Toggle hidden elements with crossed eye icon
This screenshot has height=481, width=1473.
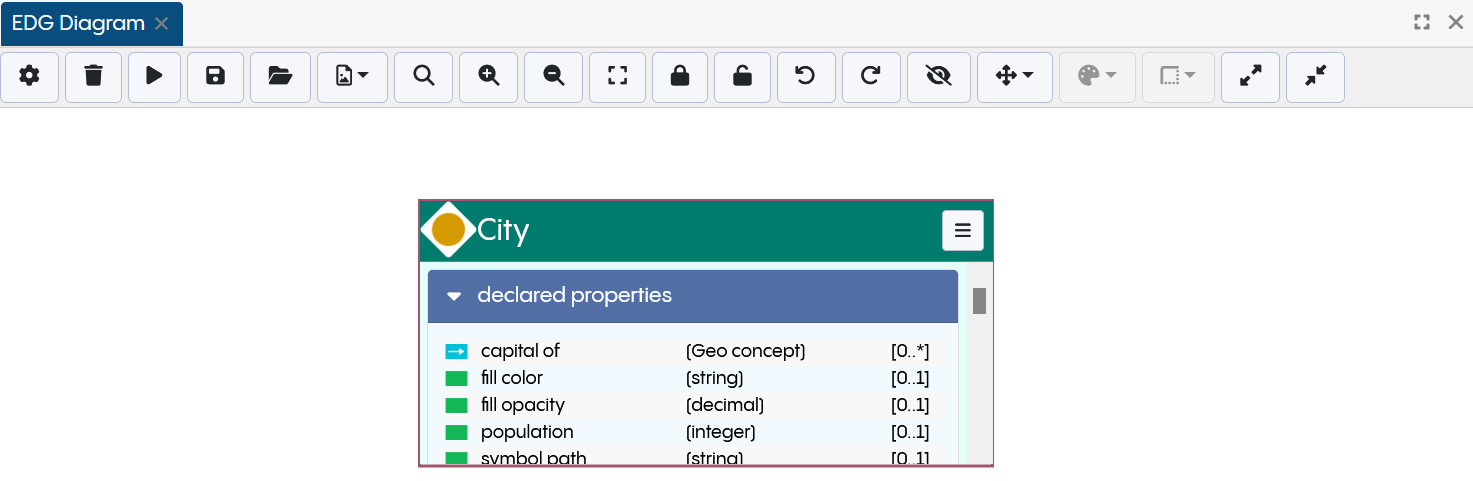938,77
